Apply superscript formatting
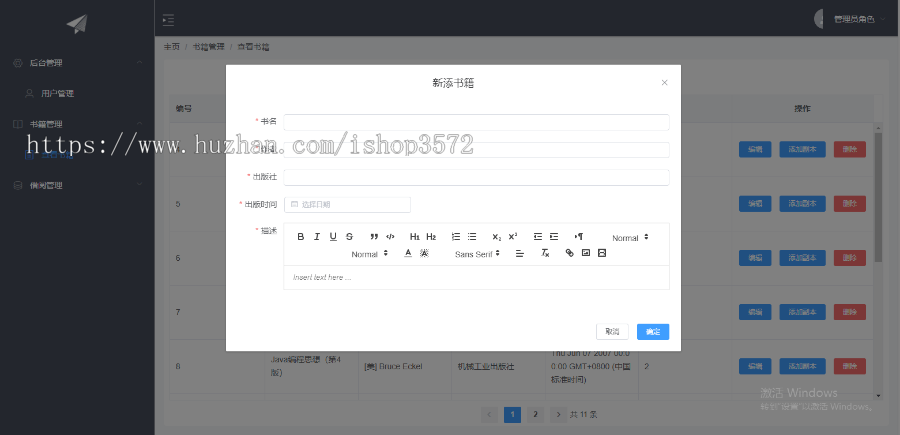Screen dimensions: 900x435 (513, 236)
